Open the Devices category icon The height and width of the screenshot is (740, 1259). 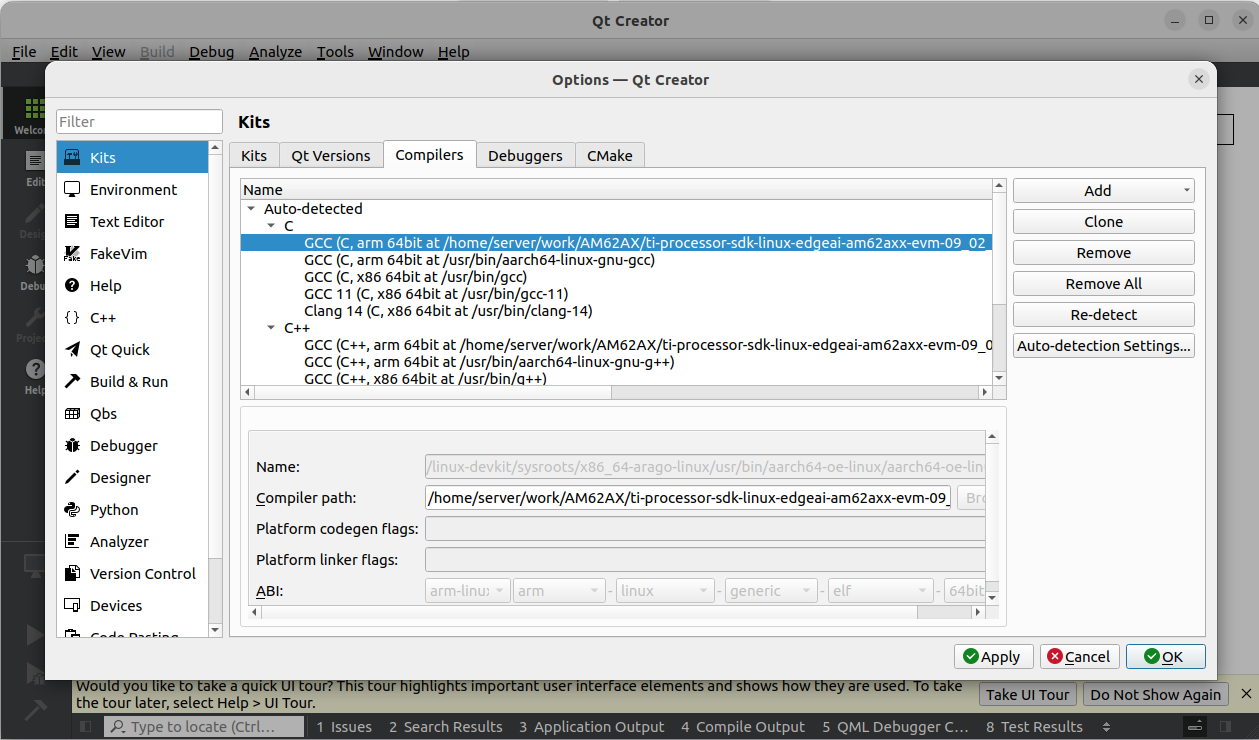pyautogui.click(x=72, y=606)
